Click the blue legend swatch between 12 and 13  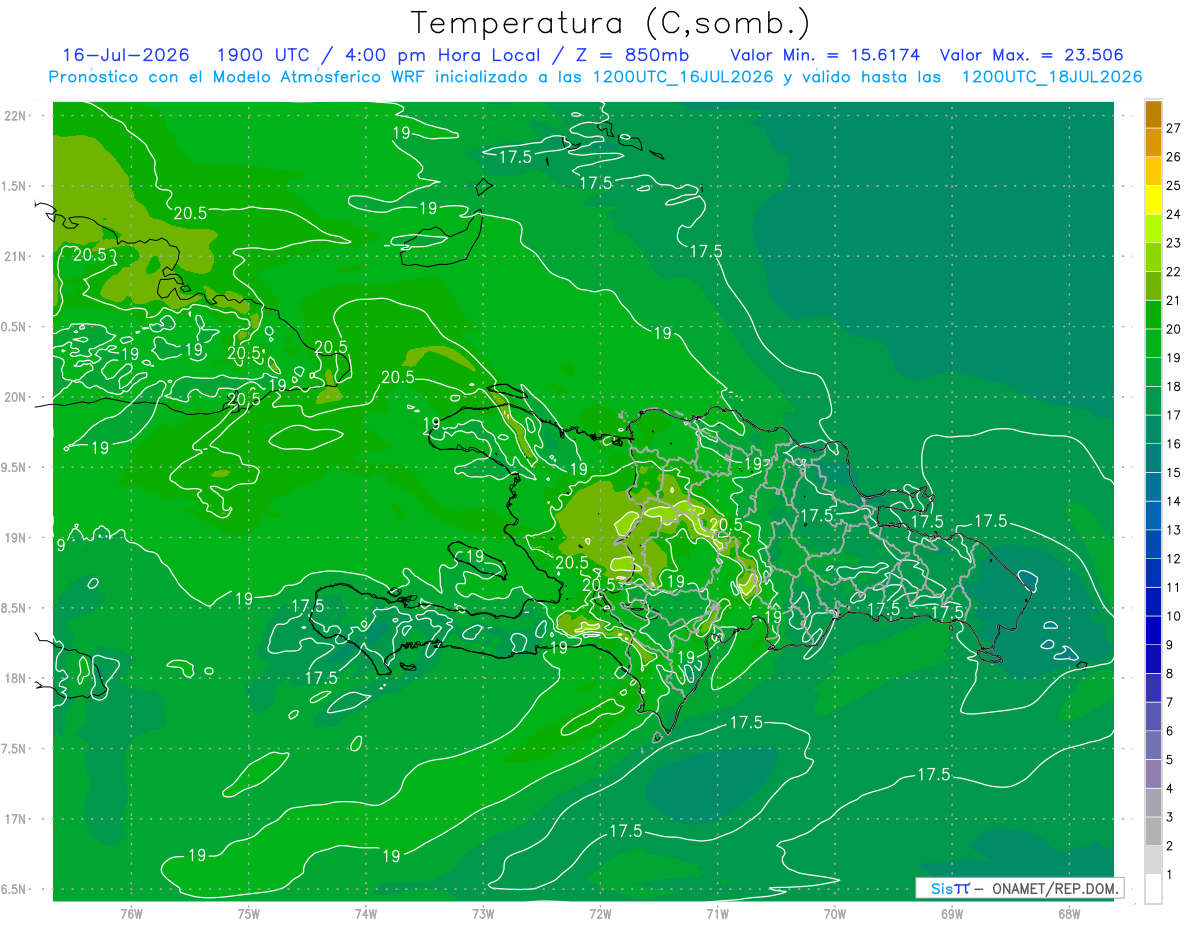pos(1153,544)
